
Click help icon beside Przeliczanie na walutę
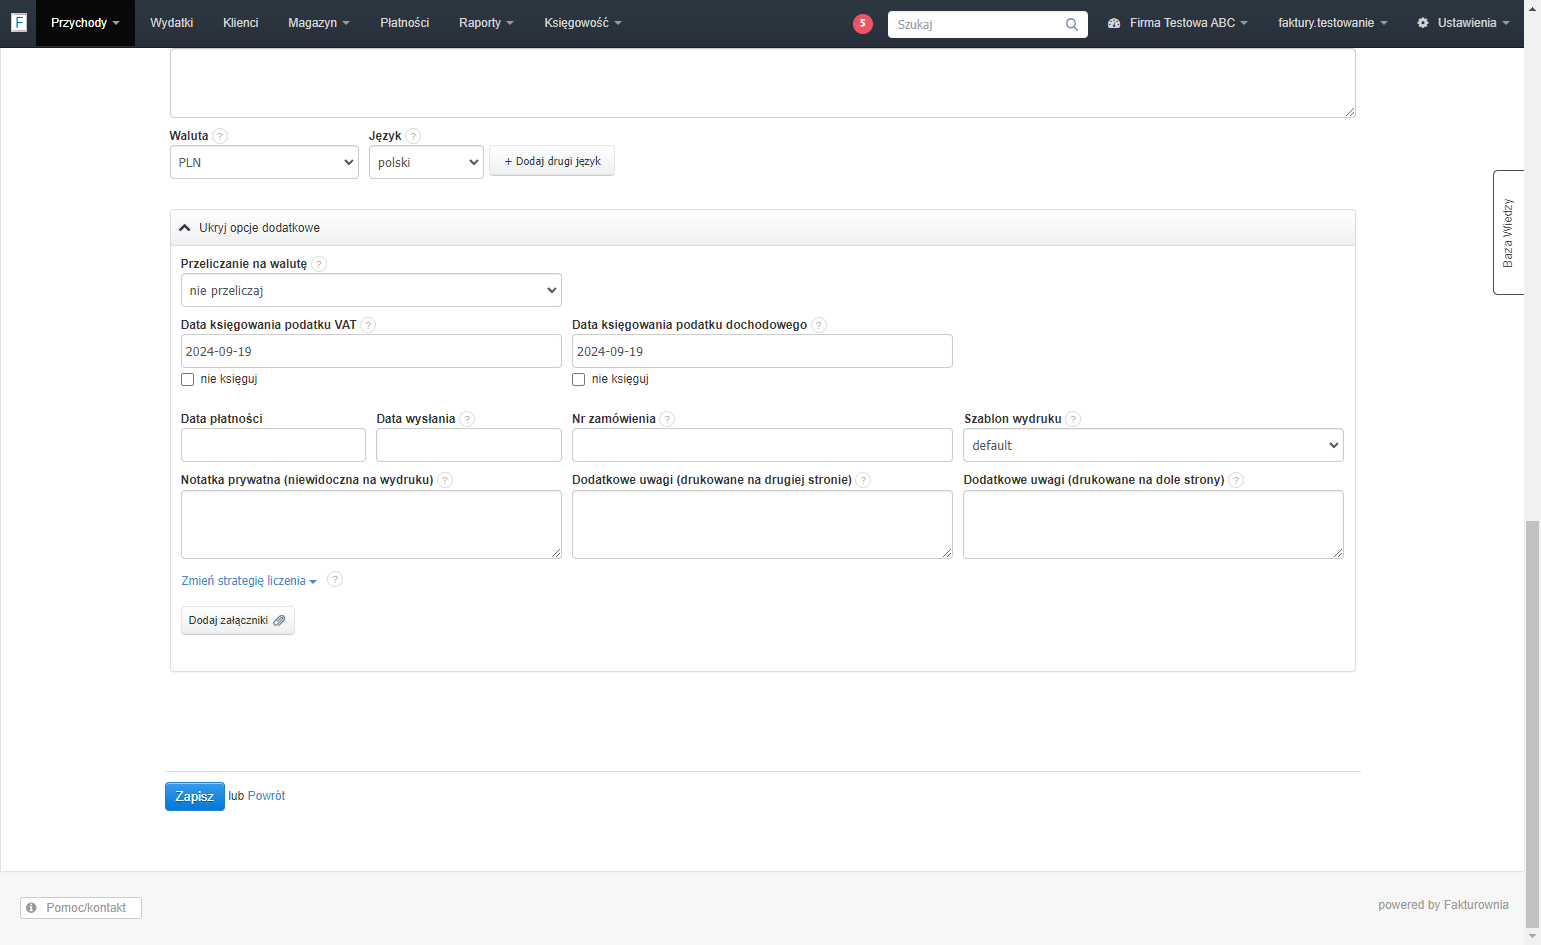click(319, 264)
